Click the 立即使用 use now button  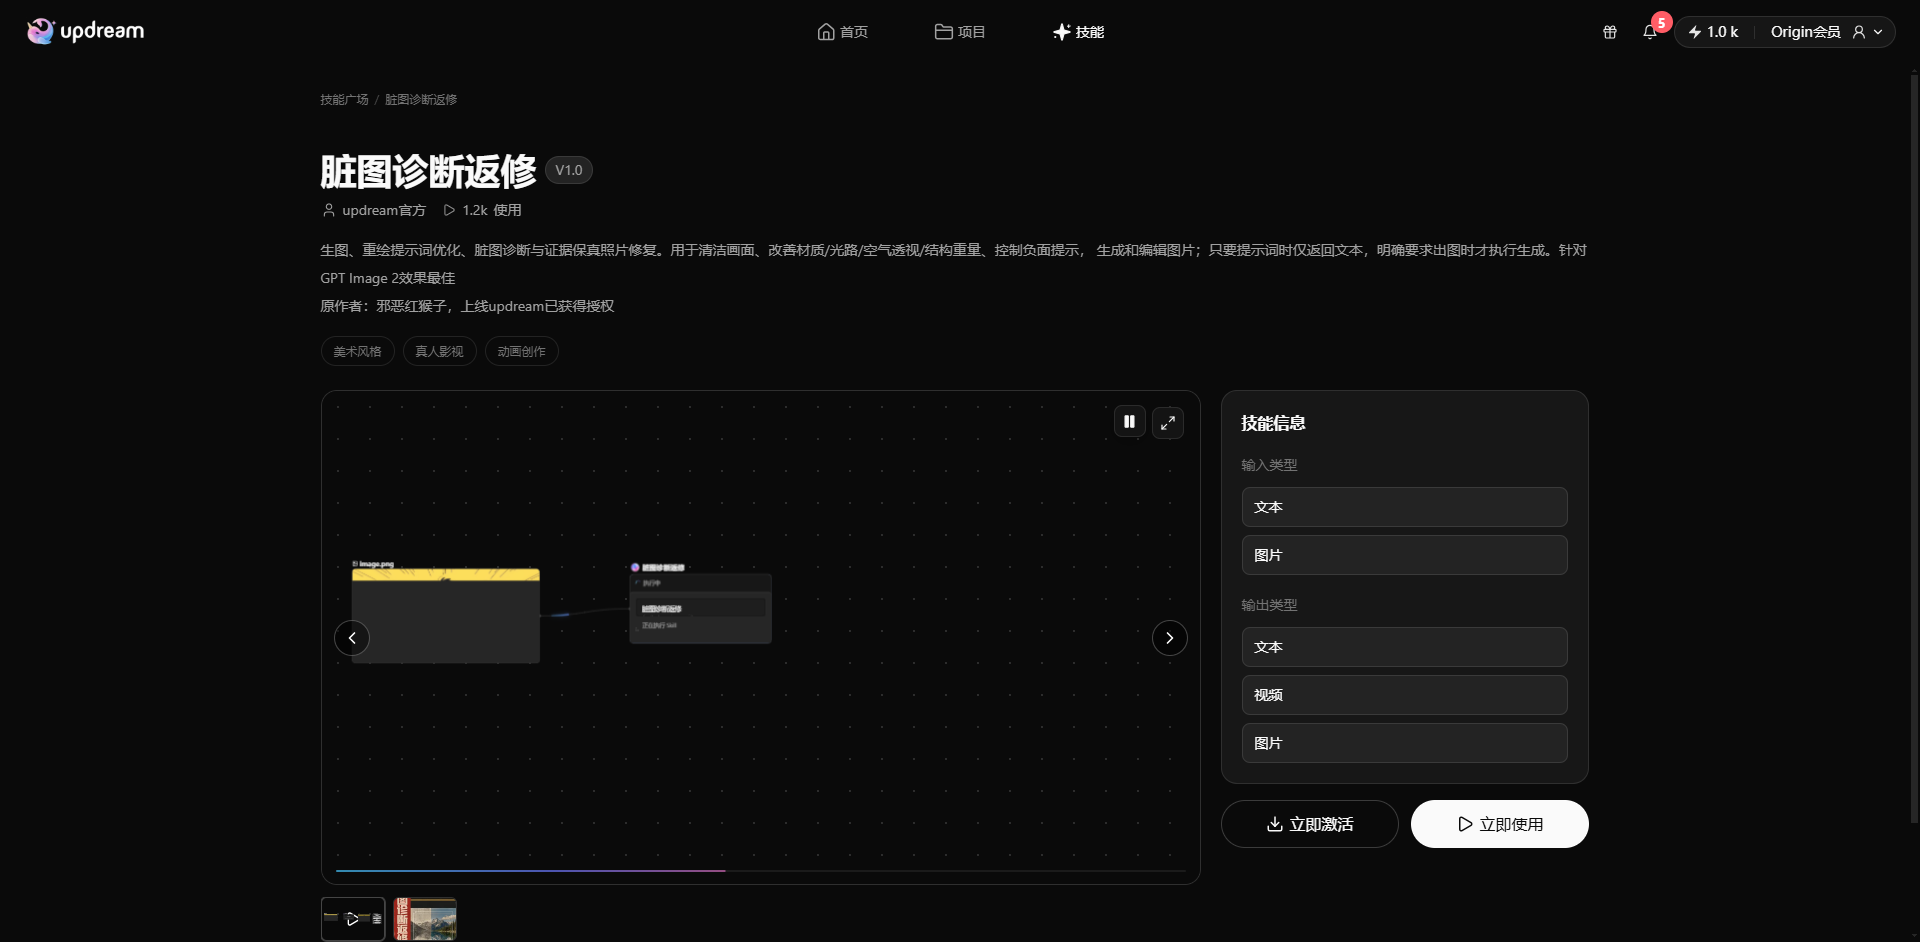[x=1499, y=824]
